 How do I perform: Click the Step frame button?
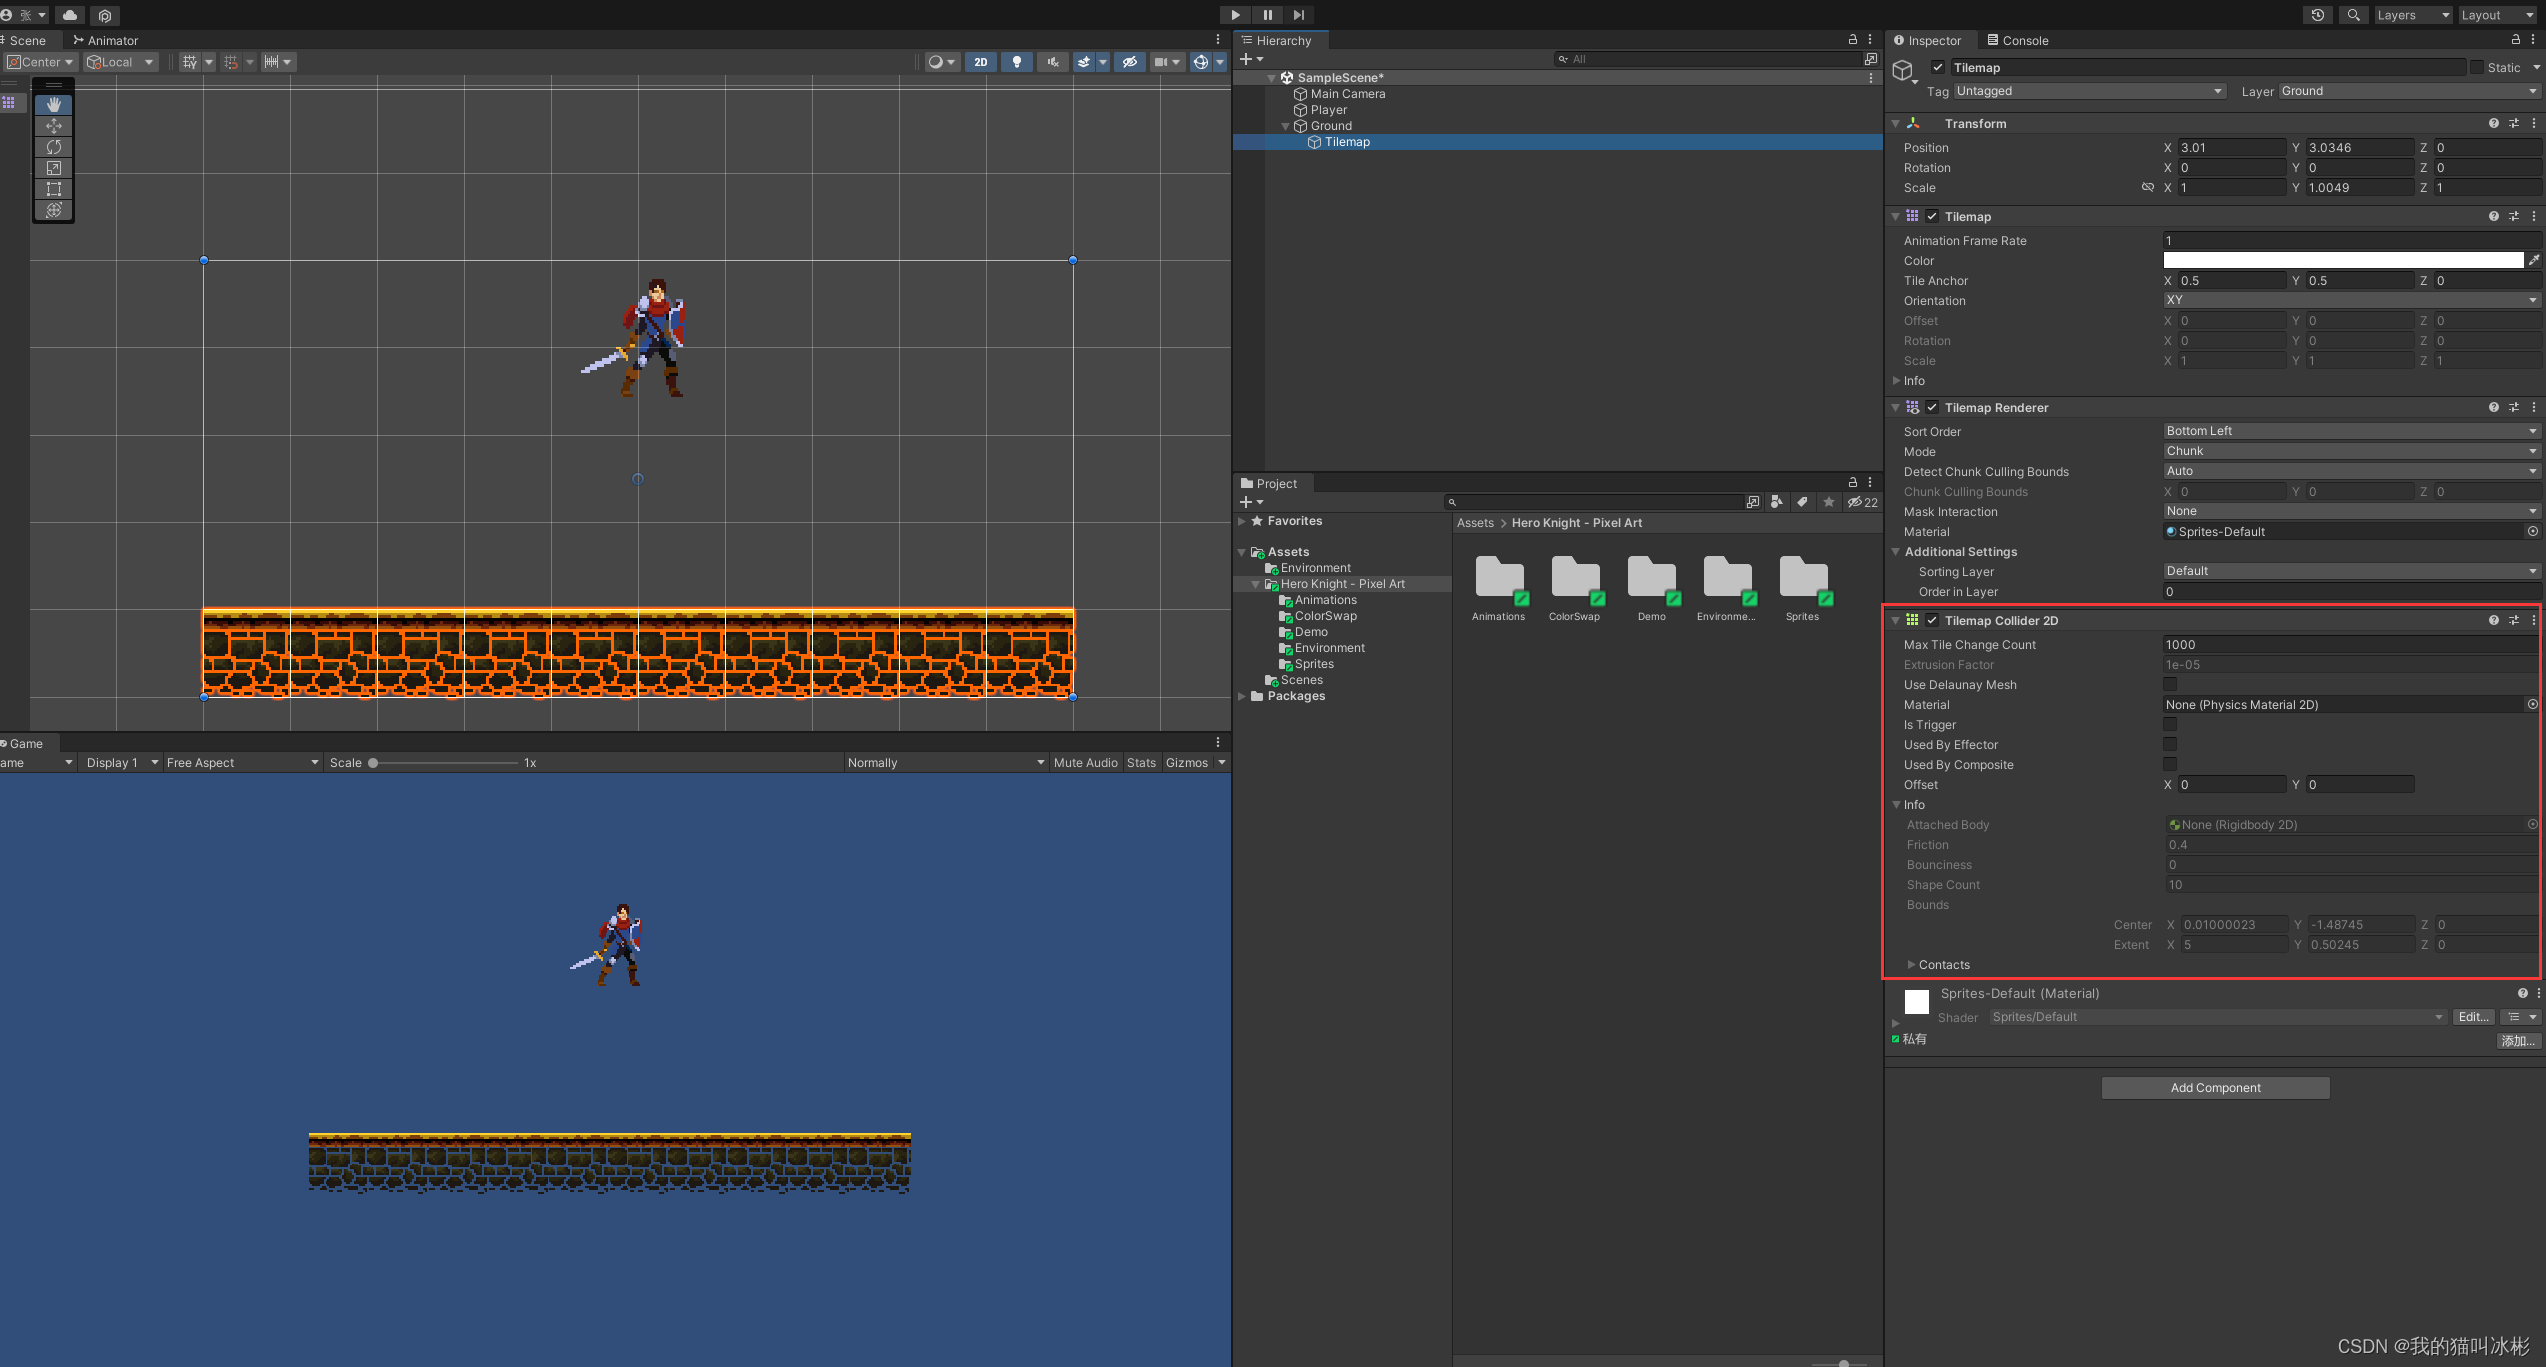(1298, 15)
